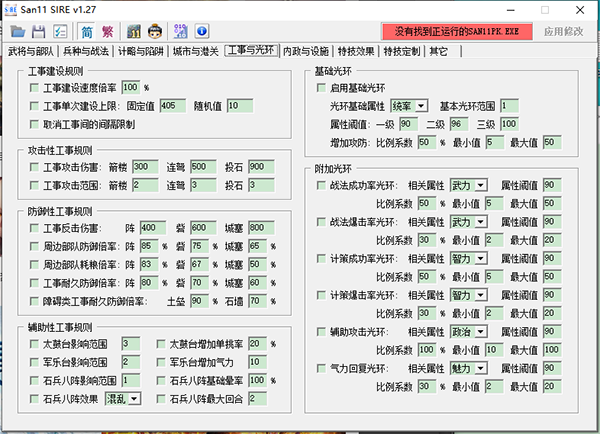Click 工事反击伤害 城塞 800 field
Image resolution: width=600 pixels, height=434 pixels.
[261, 228]
